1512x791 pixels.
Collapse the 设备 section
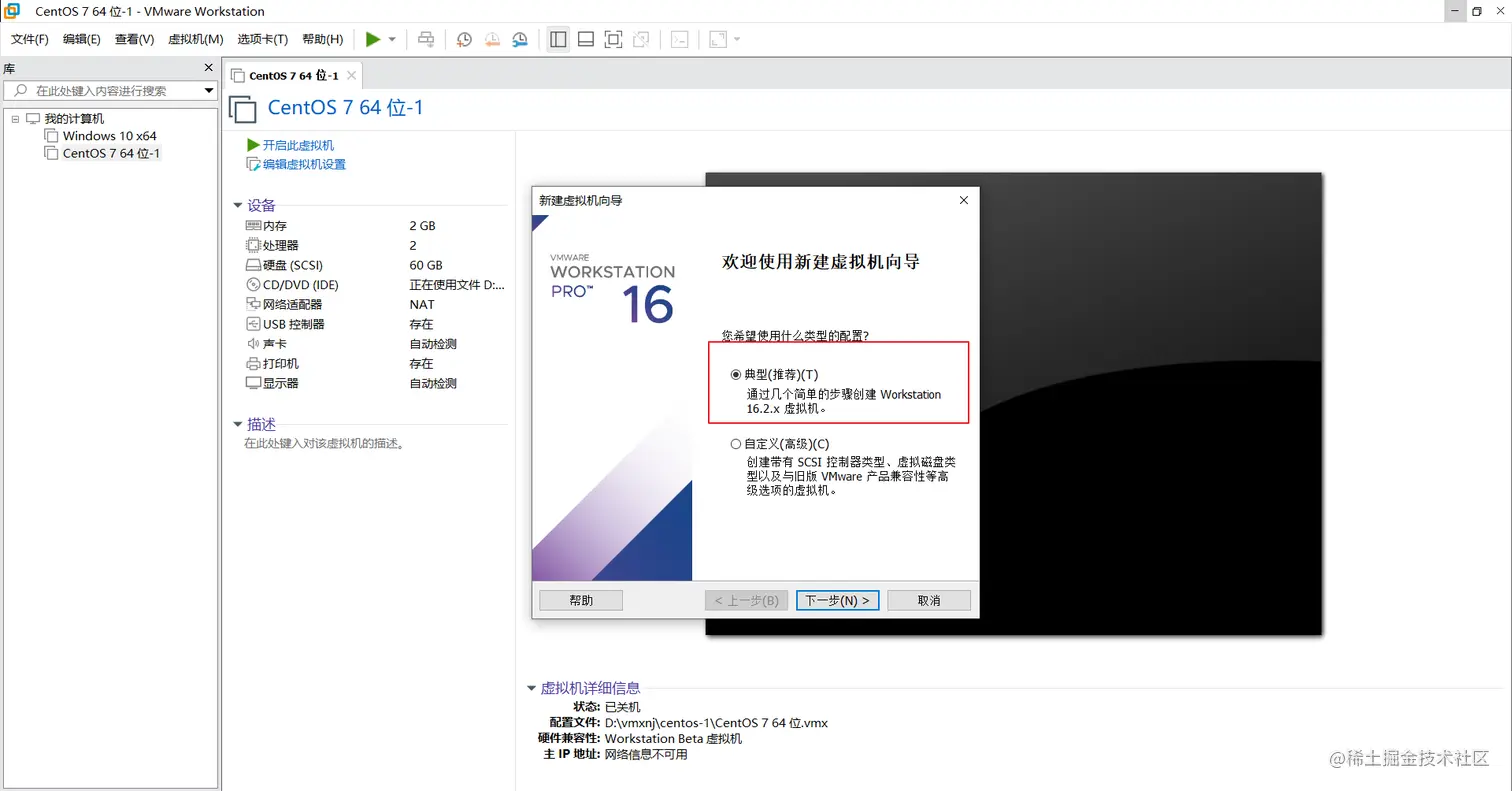[x=237, y=205]
